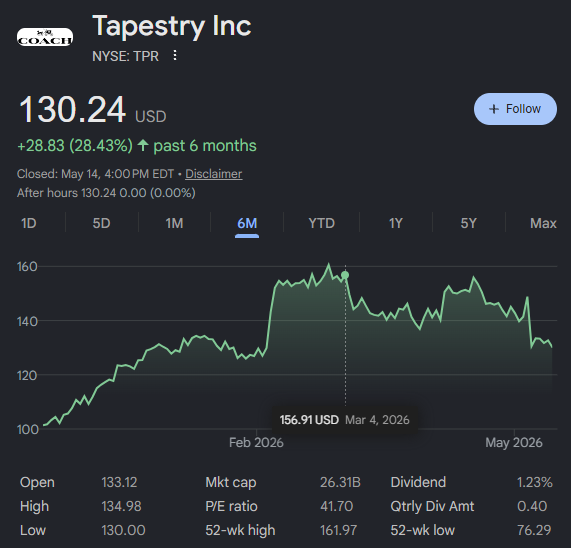Screen dimensions: 571x548
Task: Click the 100 y-axis label
Action: click(27, 429)
